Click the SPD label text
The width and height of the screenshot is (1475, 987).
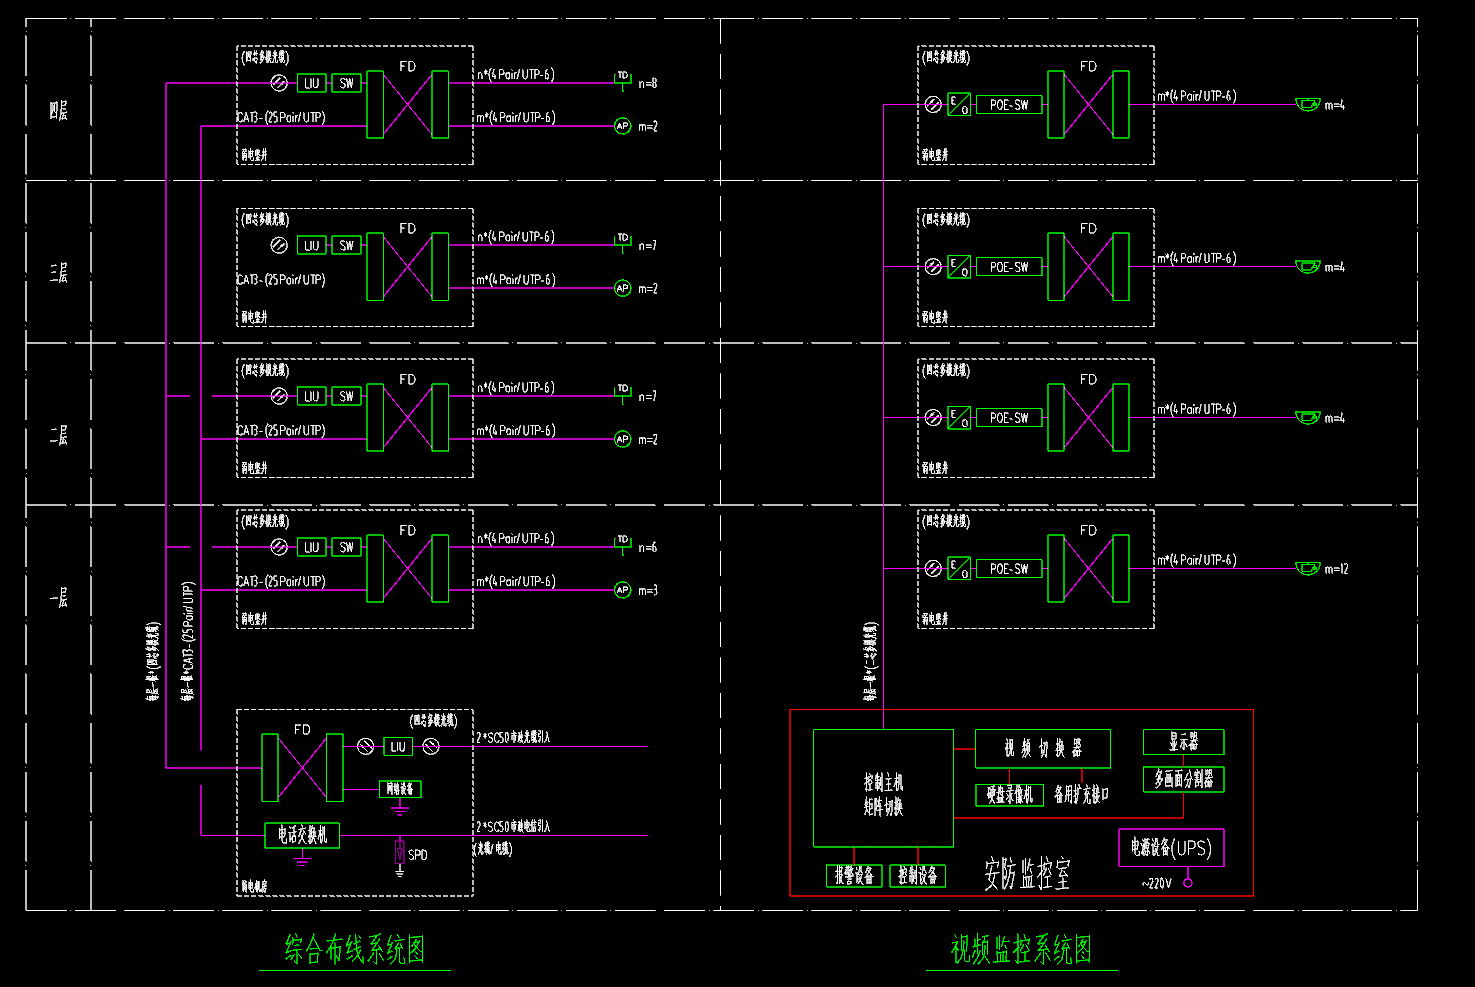[418, 855]
